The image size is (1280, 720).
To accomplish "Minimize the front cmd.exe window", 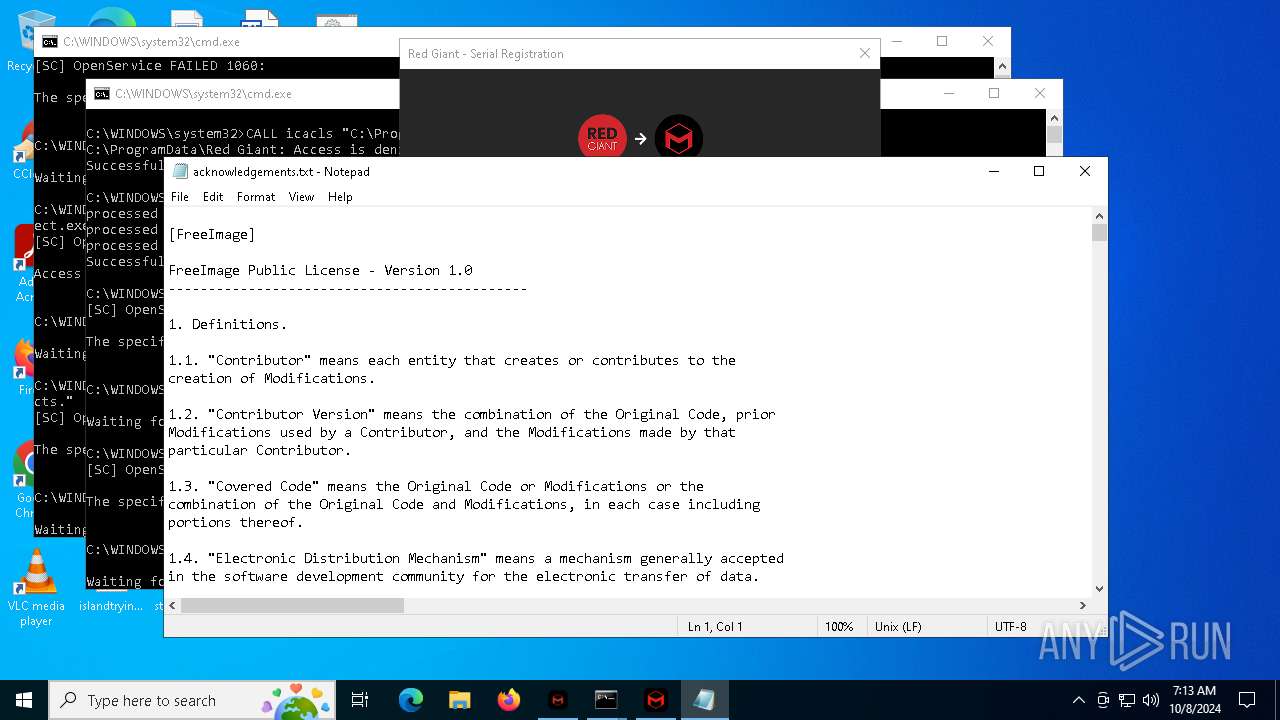I will (x=948, y=93).
